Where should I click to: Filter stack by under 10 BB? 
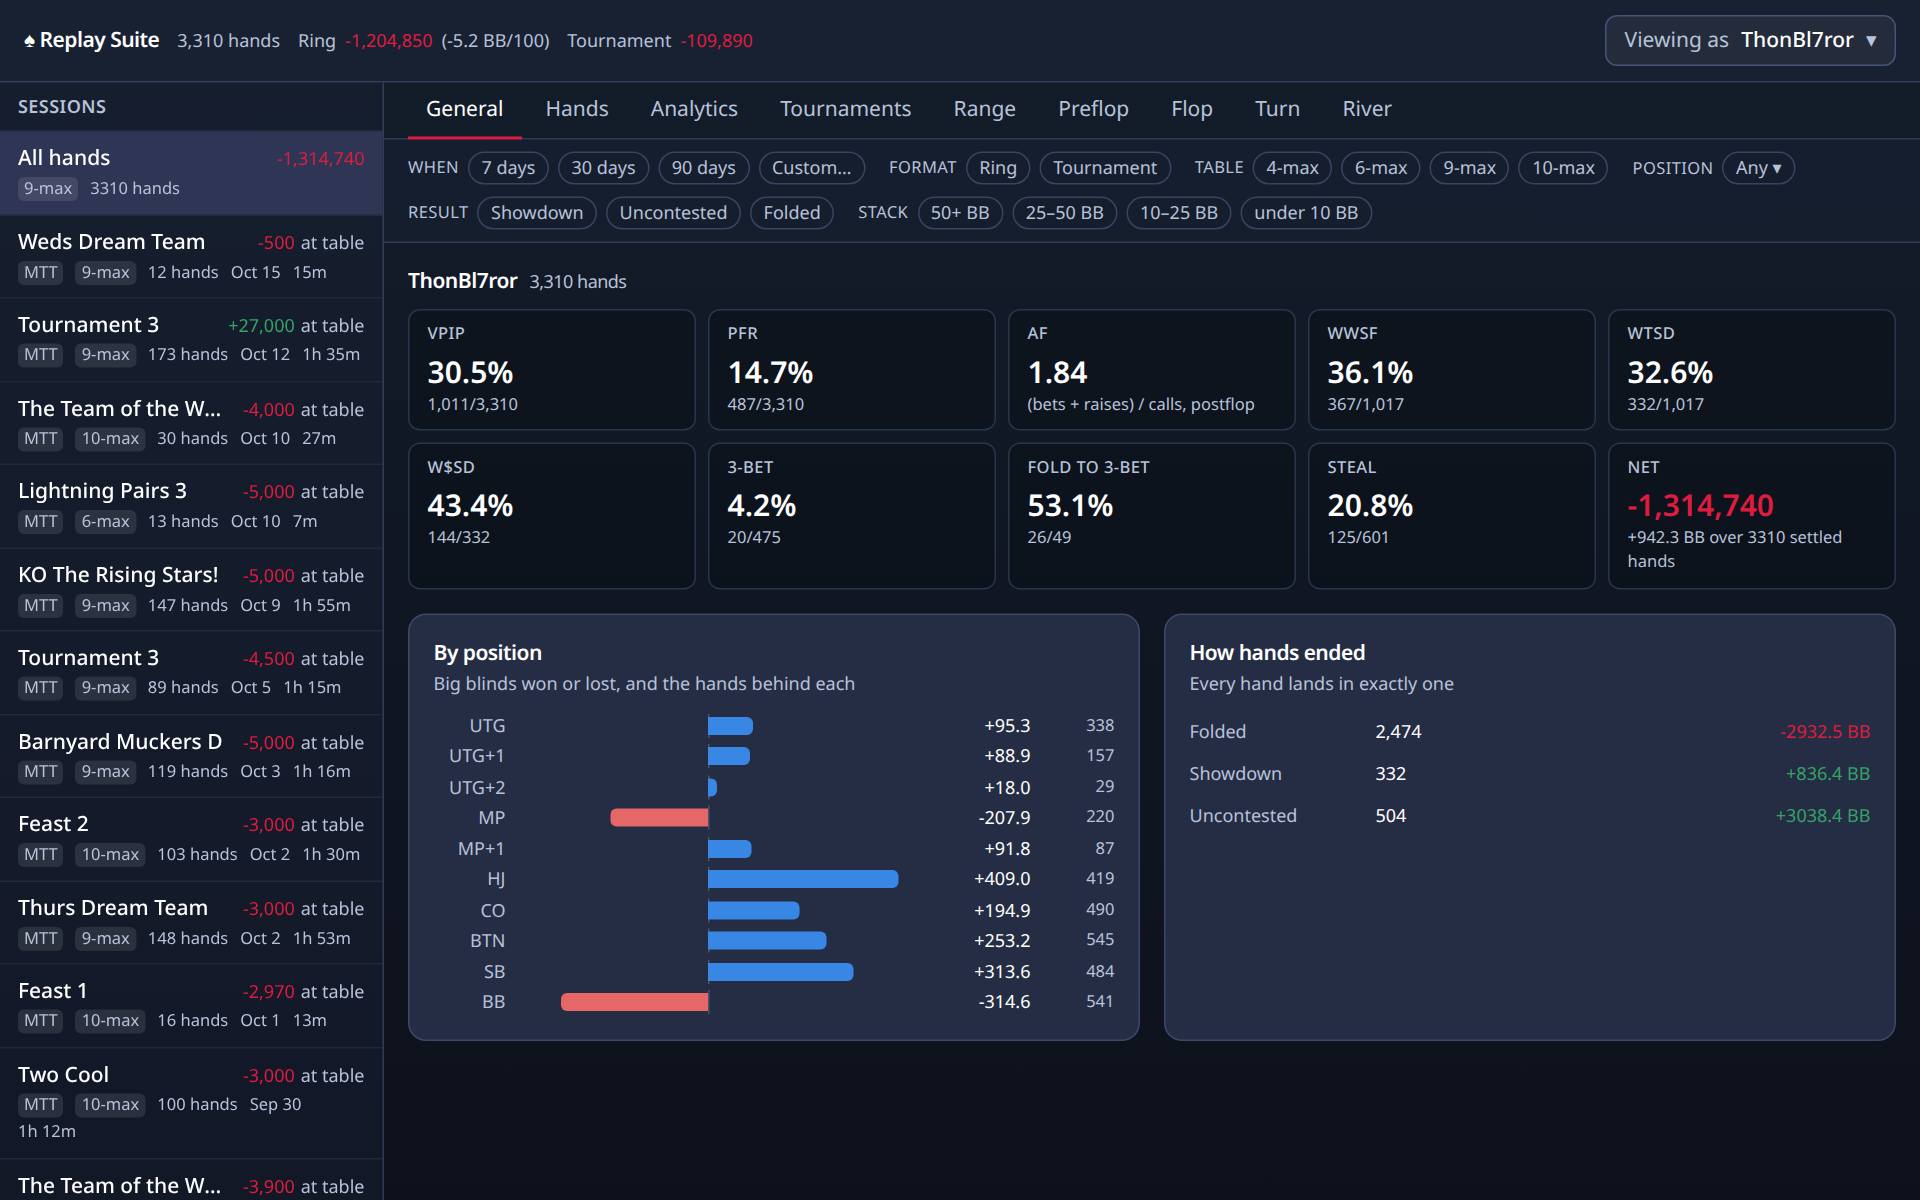coord(1305,213)
